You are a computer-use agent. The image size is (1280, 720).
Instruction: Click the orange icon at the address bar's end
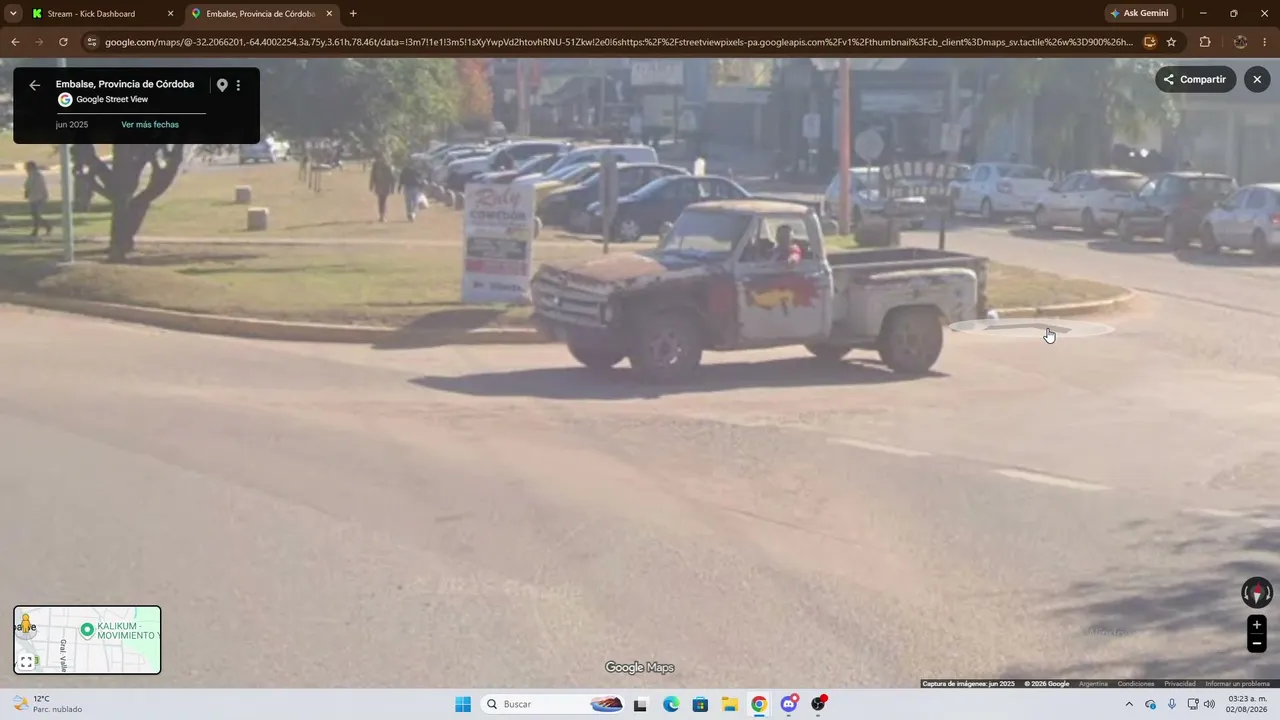(x=1150, y=42)
